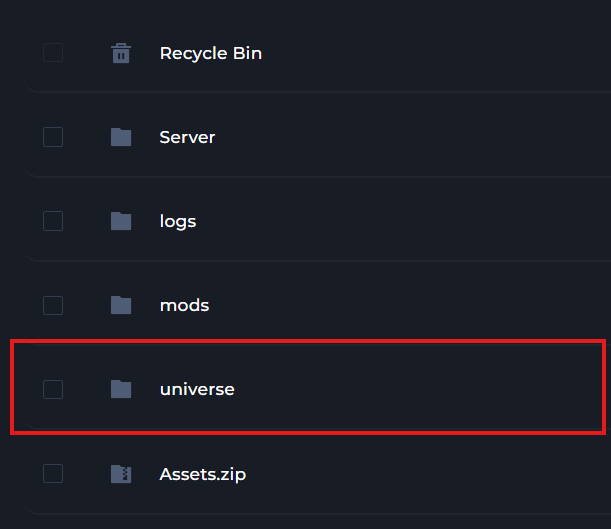Click the Recycle Bin trash icon
611x529 pixels.
click(121, 53)
